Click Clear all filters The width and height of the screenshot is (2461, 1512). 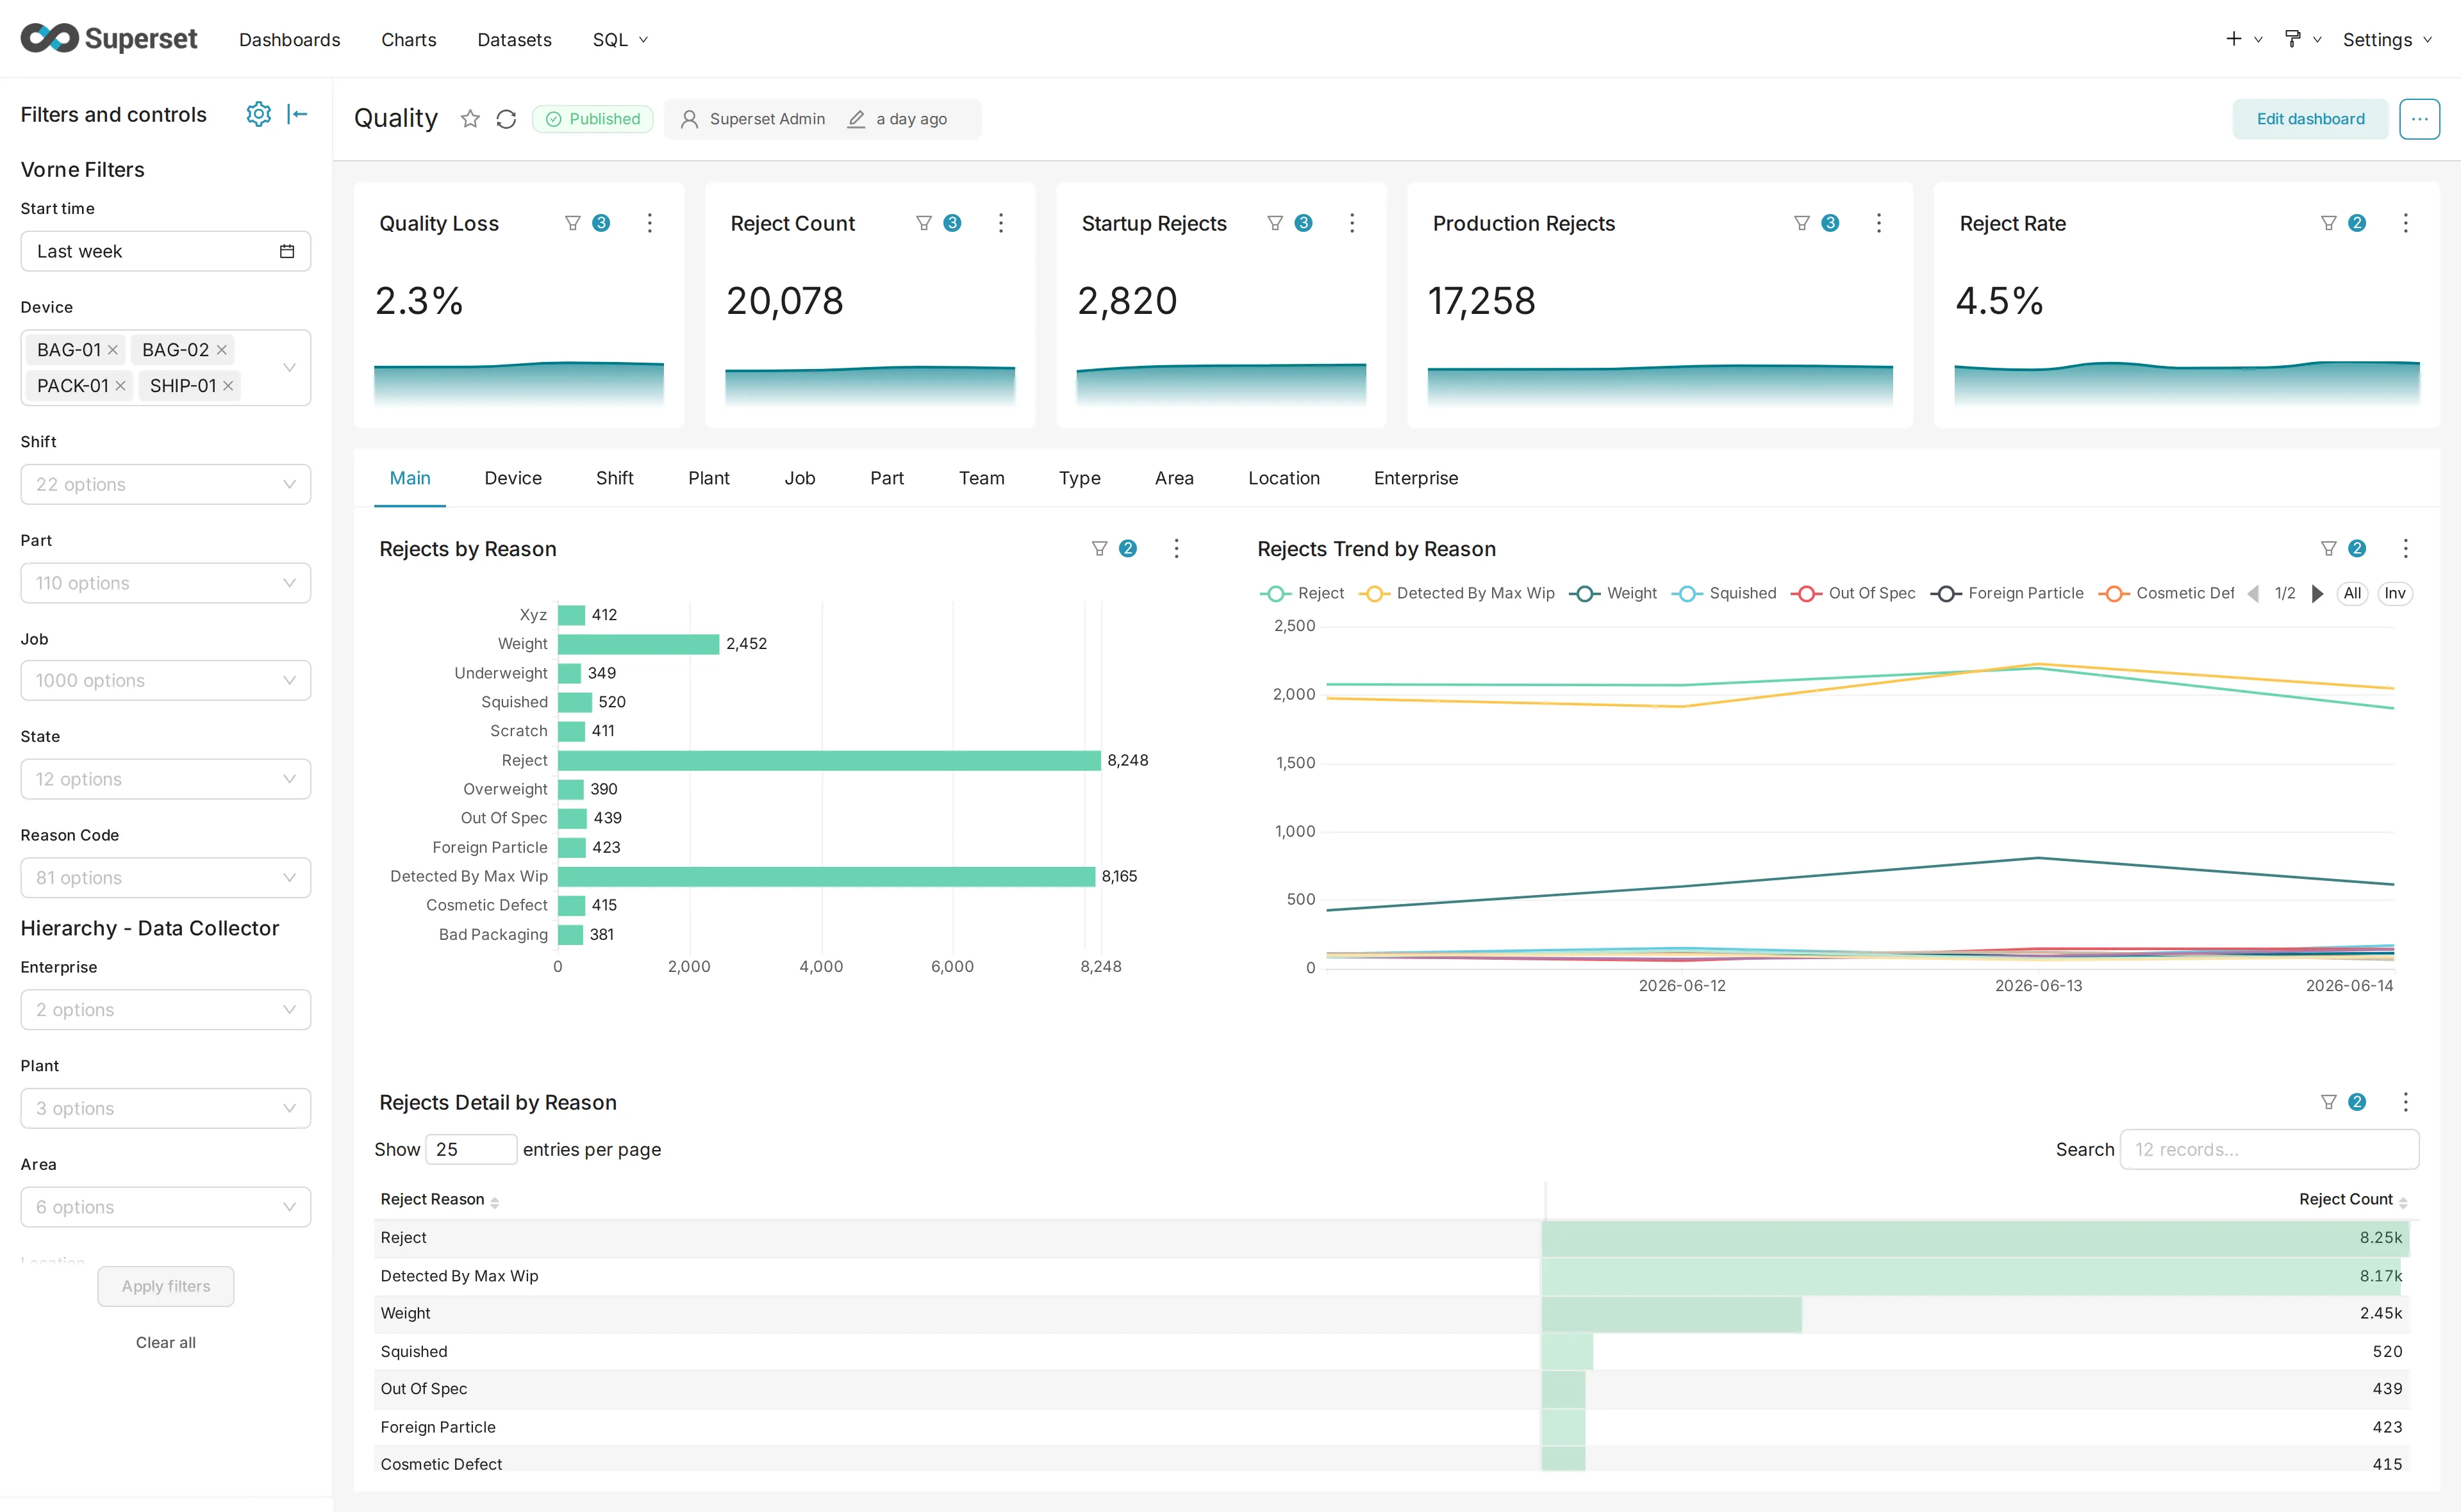point(166,1342)
